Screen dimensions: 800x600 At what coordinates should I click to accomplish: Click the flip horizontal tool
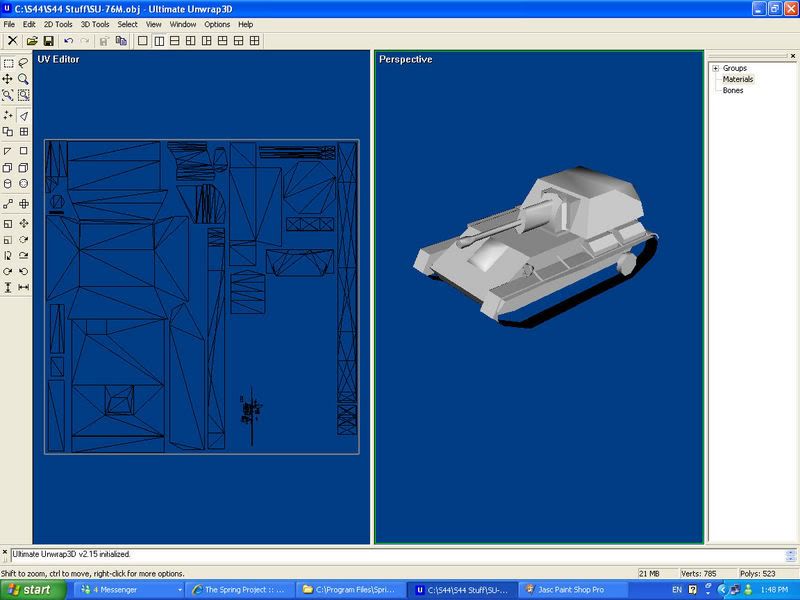coord(23,287)
